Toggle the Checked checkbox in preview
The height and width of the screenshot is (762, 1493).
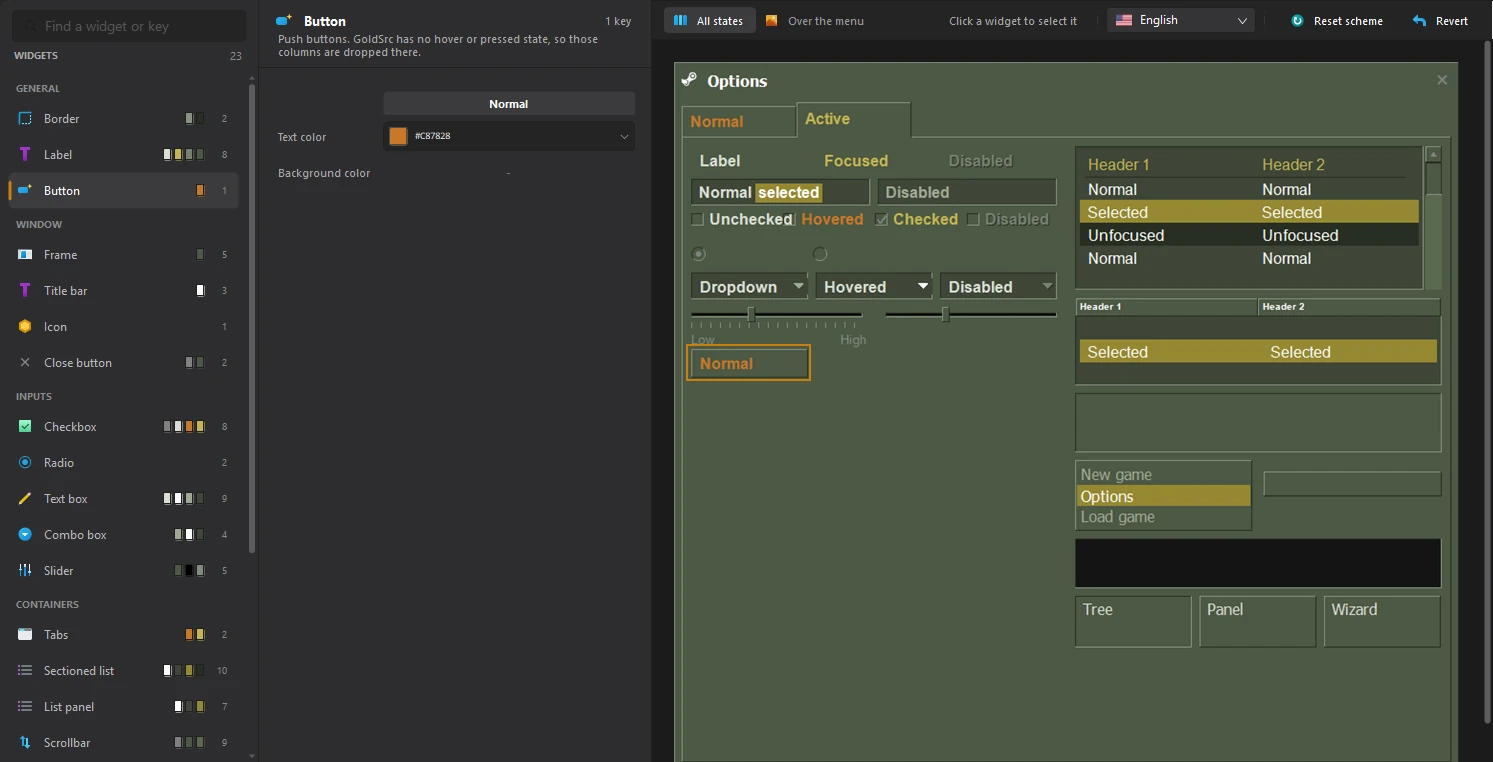[x=881, y=219]
